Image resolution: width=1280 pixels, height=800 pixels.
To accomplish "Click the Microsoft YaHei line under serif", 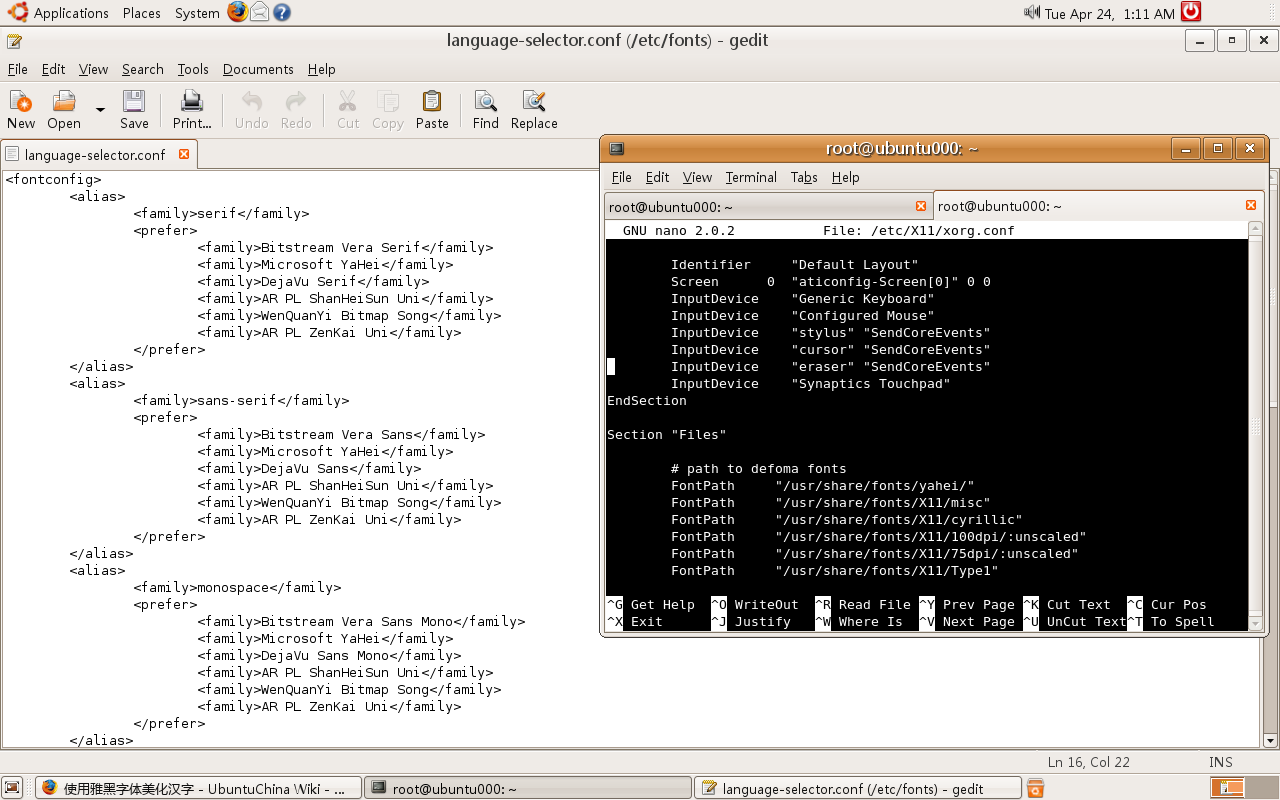I will (x=325, y=264).
